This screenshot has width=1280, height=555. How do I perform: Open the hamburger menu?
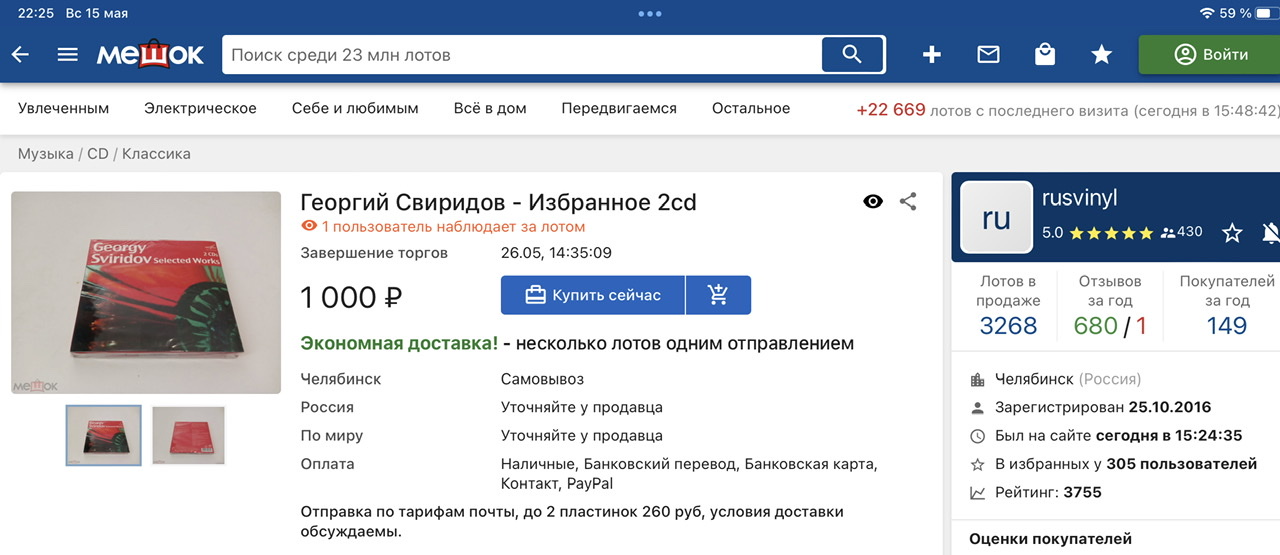pos(67,55)
